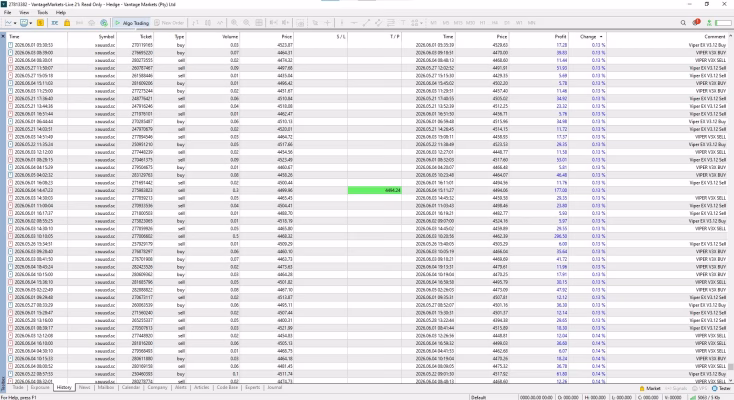Screen dimensions: 734x400
Task: Select the vertical line tool
Action: [342, 22]
